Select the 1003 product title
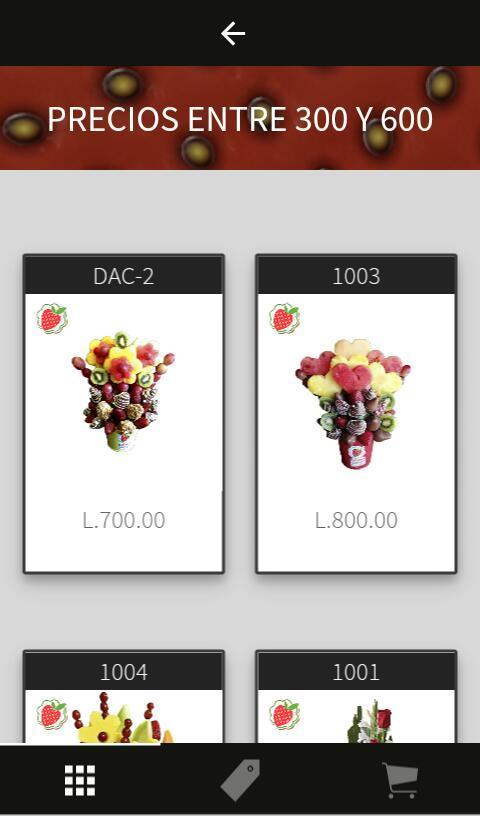480x816 pixels. [356, 276]
